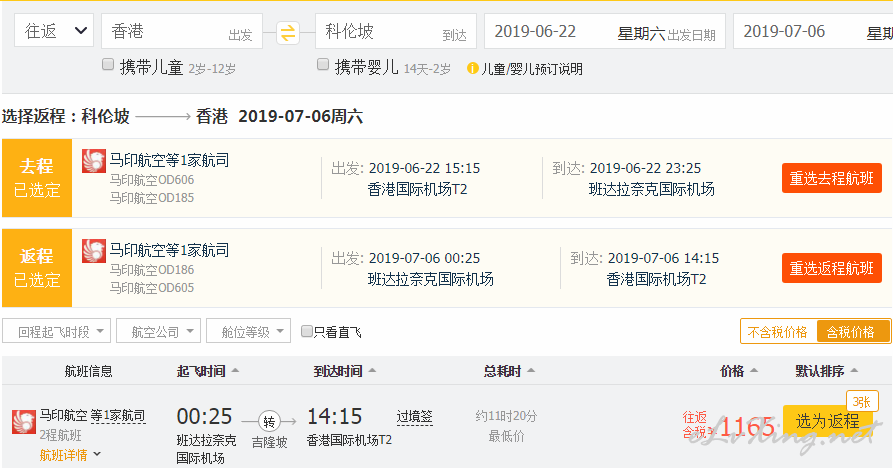Sort by departure time arrow
893x468 pixels.
point(235,371)
